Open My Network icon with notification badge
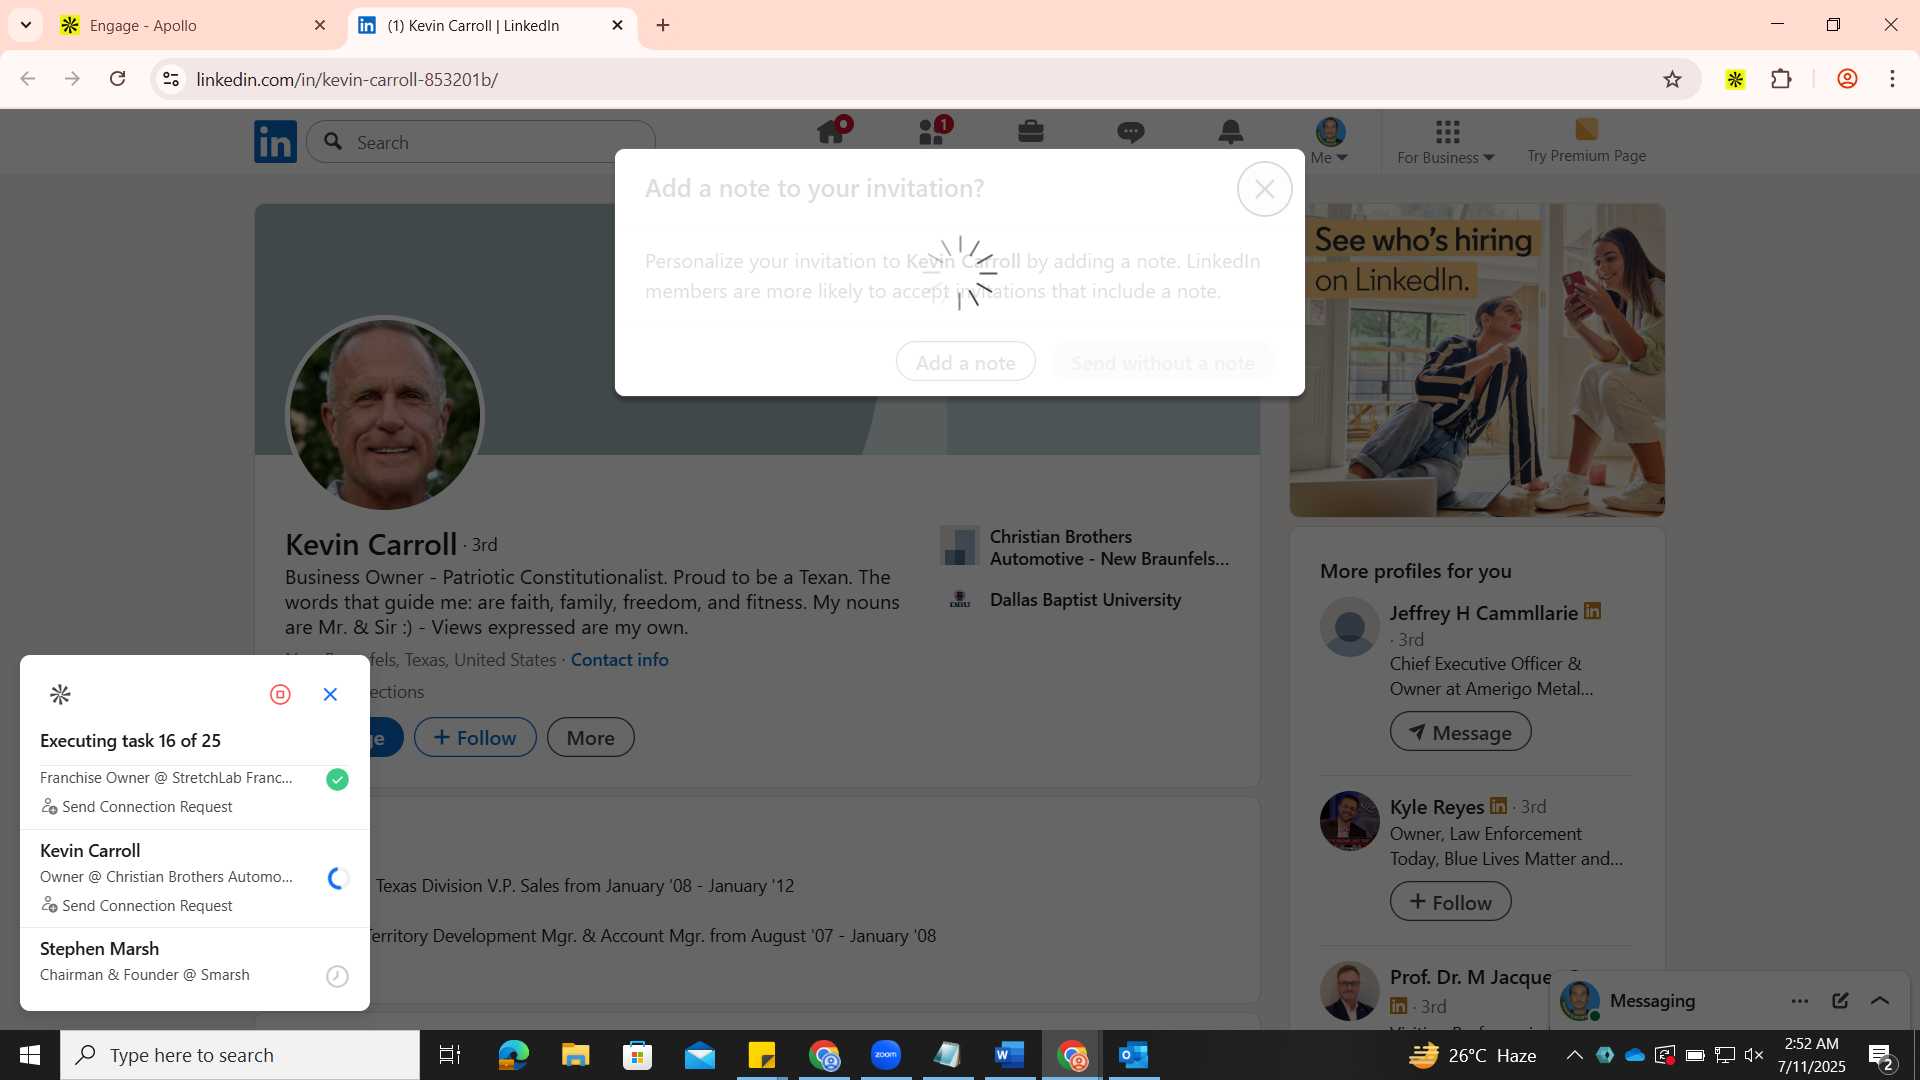 point(933,131)
